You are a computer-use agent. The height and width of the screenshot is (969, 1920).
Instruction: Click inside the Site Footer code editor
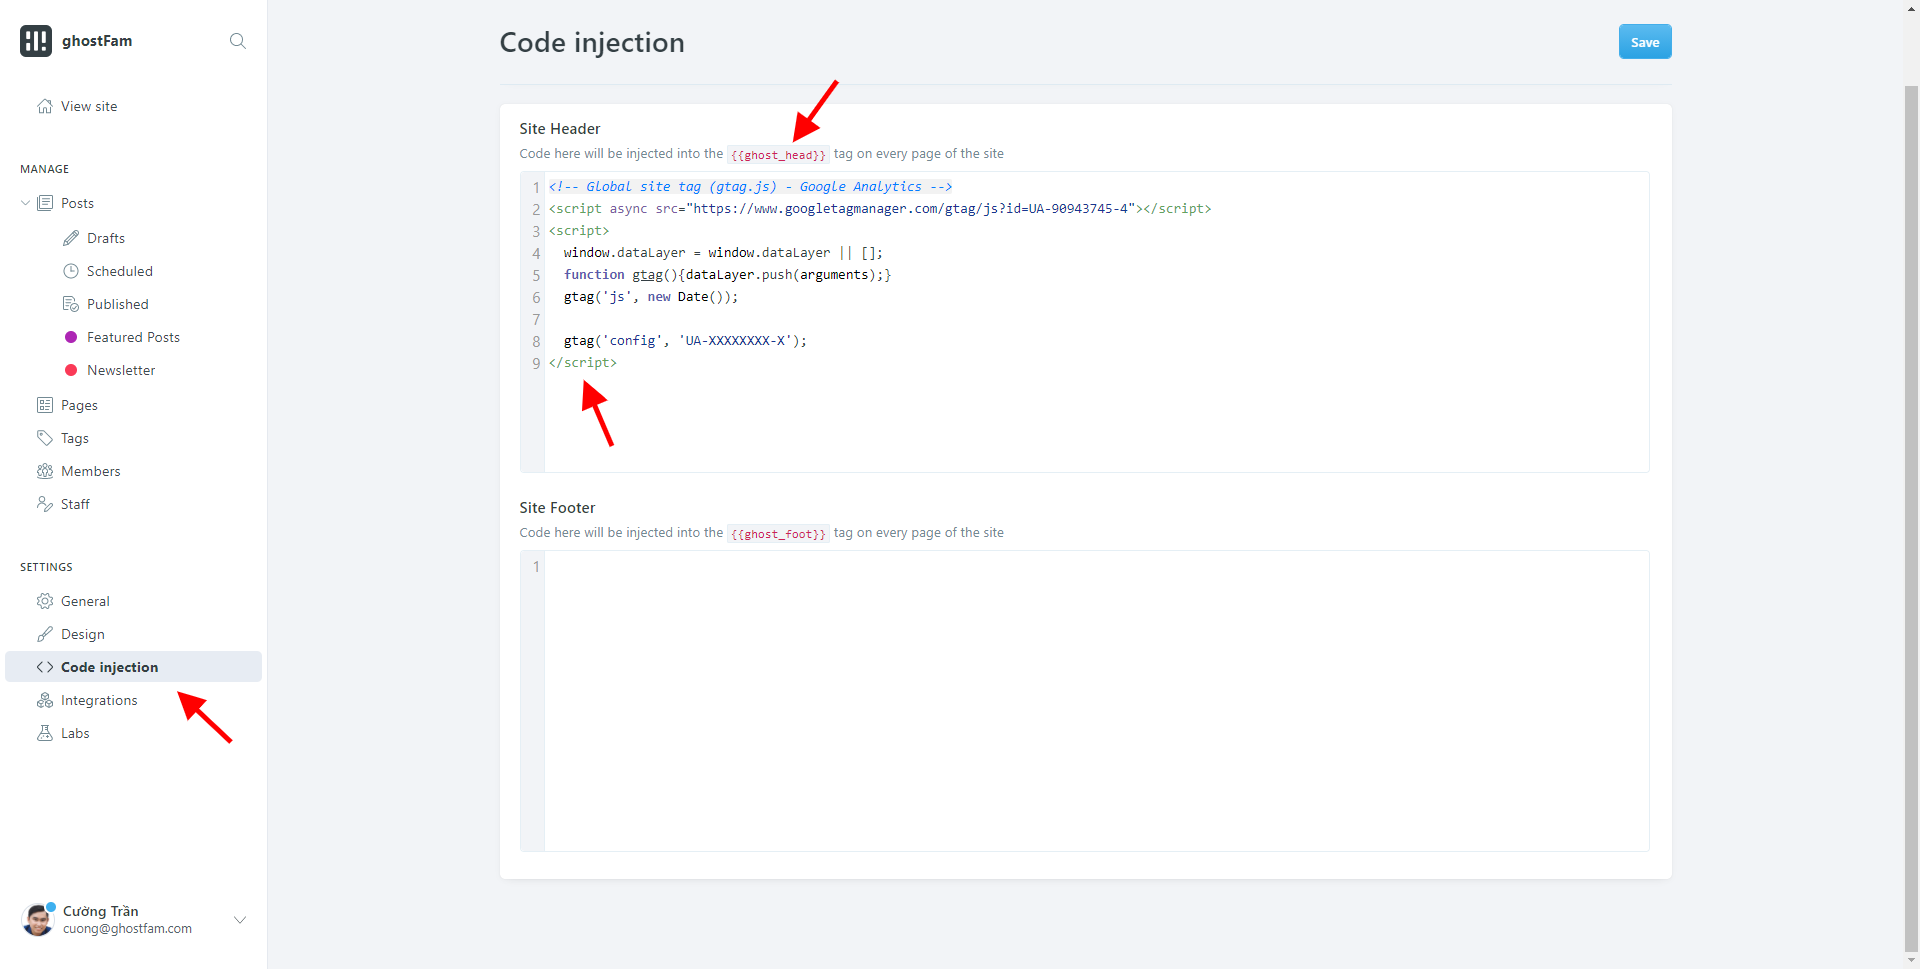(x=1084, y=701)
